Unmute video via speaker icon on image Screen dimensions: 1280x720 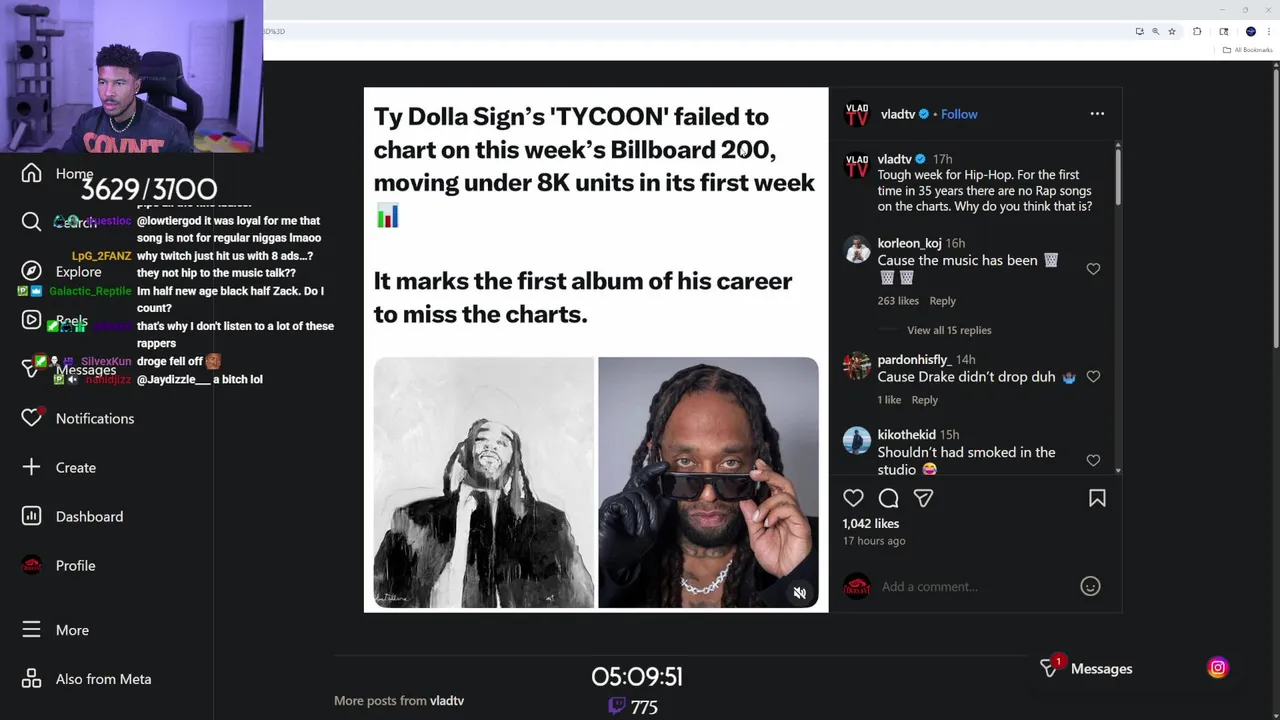tap(799, 593)
